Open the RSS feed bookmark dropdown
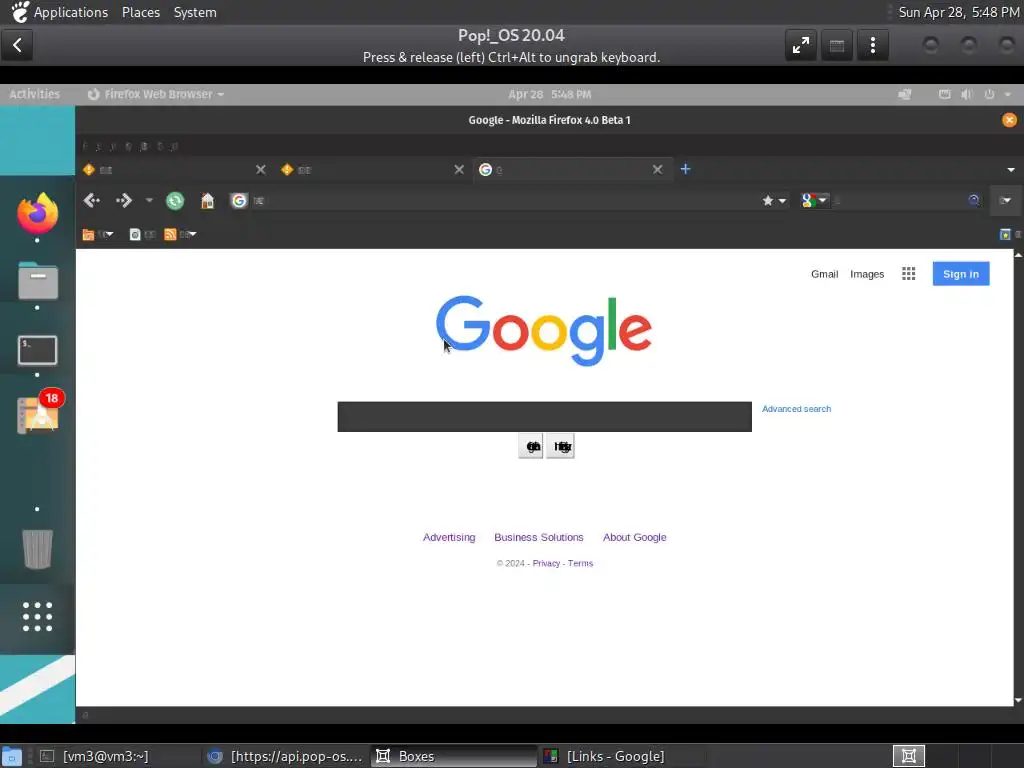The image size is (1024, 768). (180, 234)
